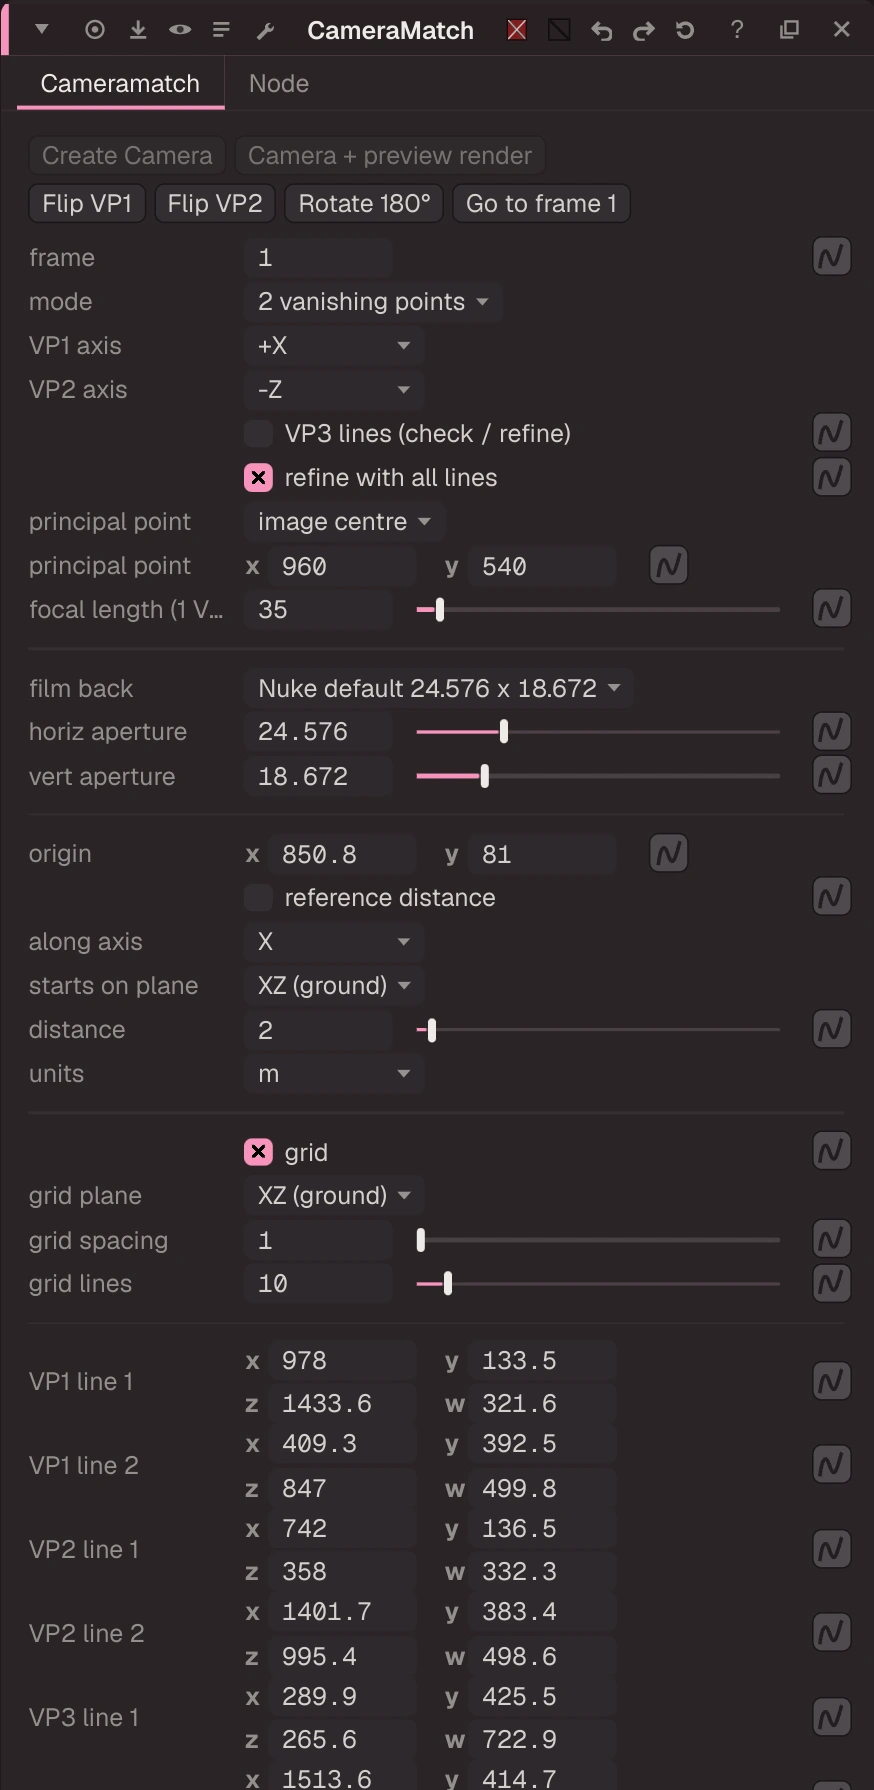Click the wrench icon in the header
The width and height of the screenshot is (874, 1790).
[x=265, y=31]
